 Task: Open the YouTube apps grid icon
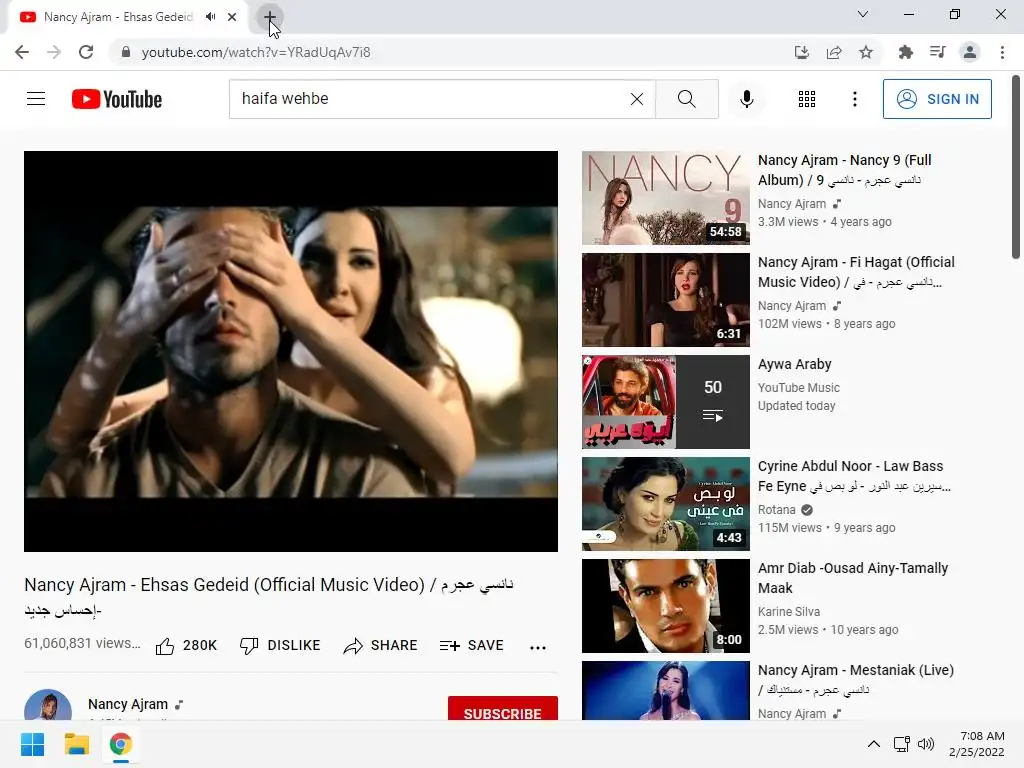(x=807, y=99)
